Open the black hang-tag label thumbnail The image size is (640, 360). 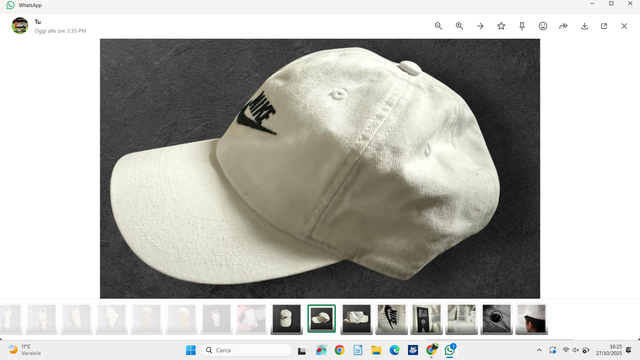point(427,319)
